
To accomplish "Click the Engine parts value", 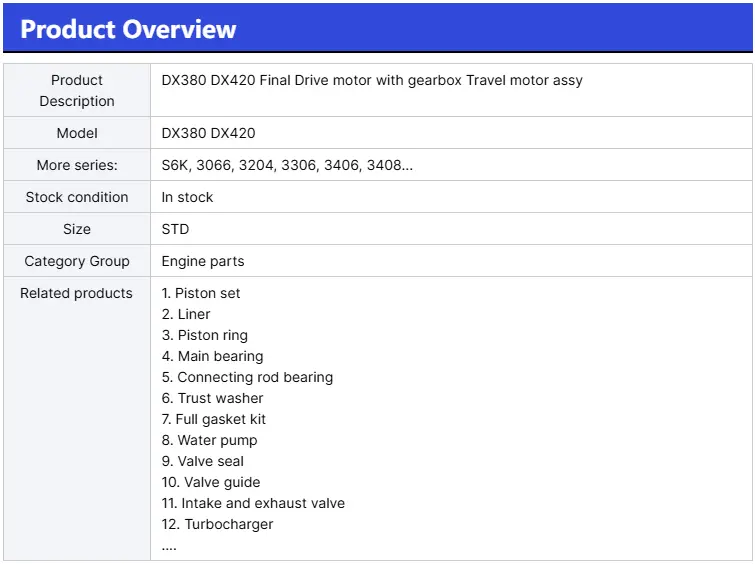I will pos(203,261).
